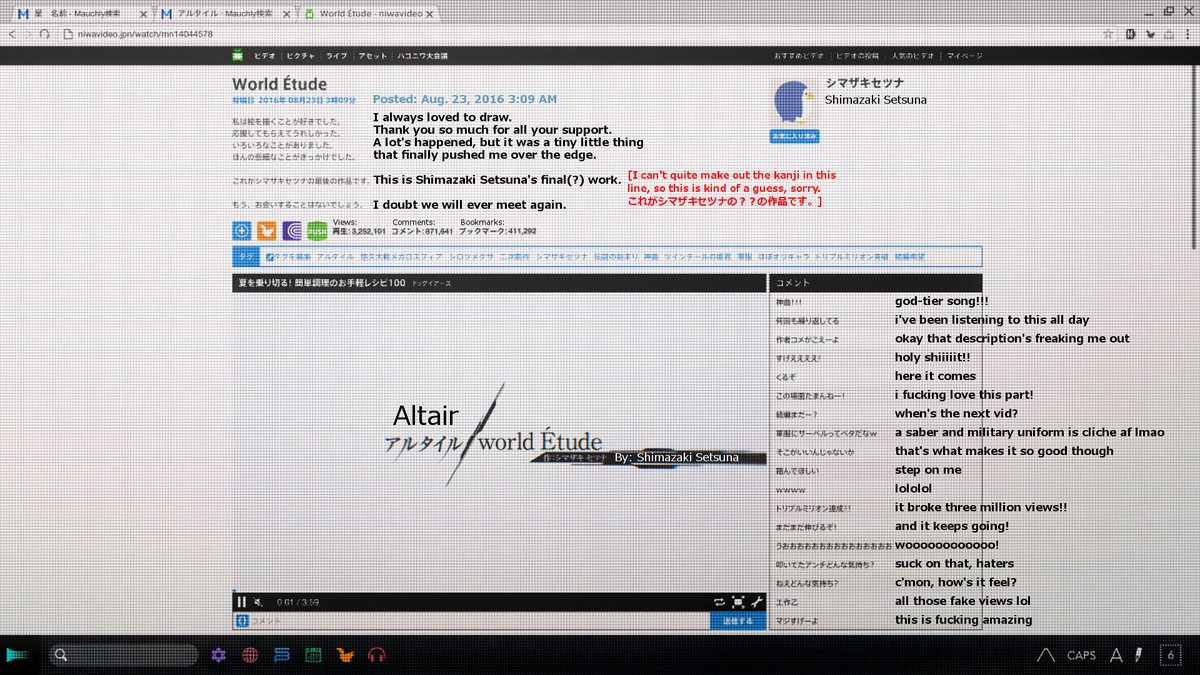1200x675 pixels.
Task: Switch to the 名前 - Mauchly検索 tab
Action: [82, 14]
